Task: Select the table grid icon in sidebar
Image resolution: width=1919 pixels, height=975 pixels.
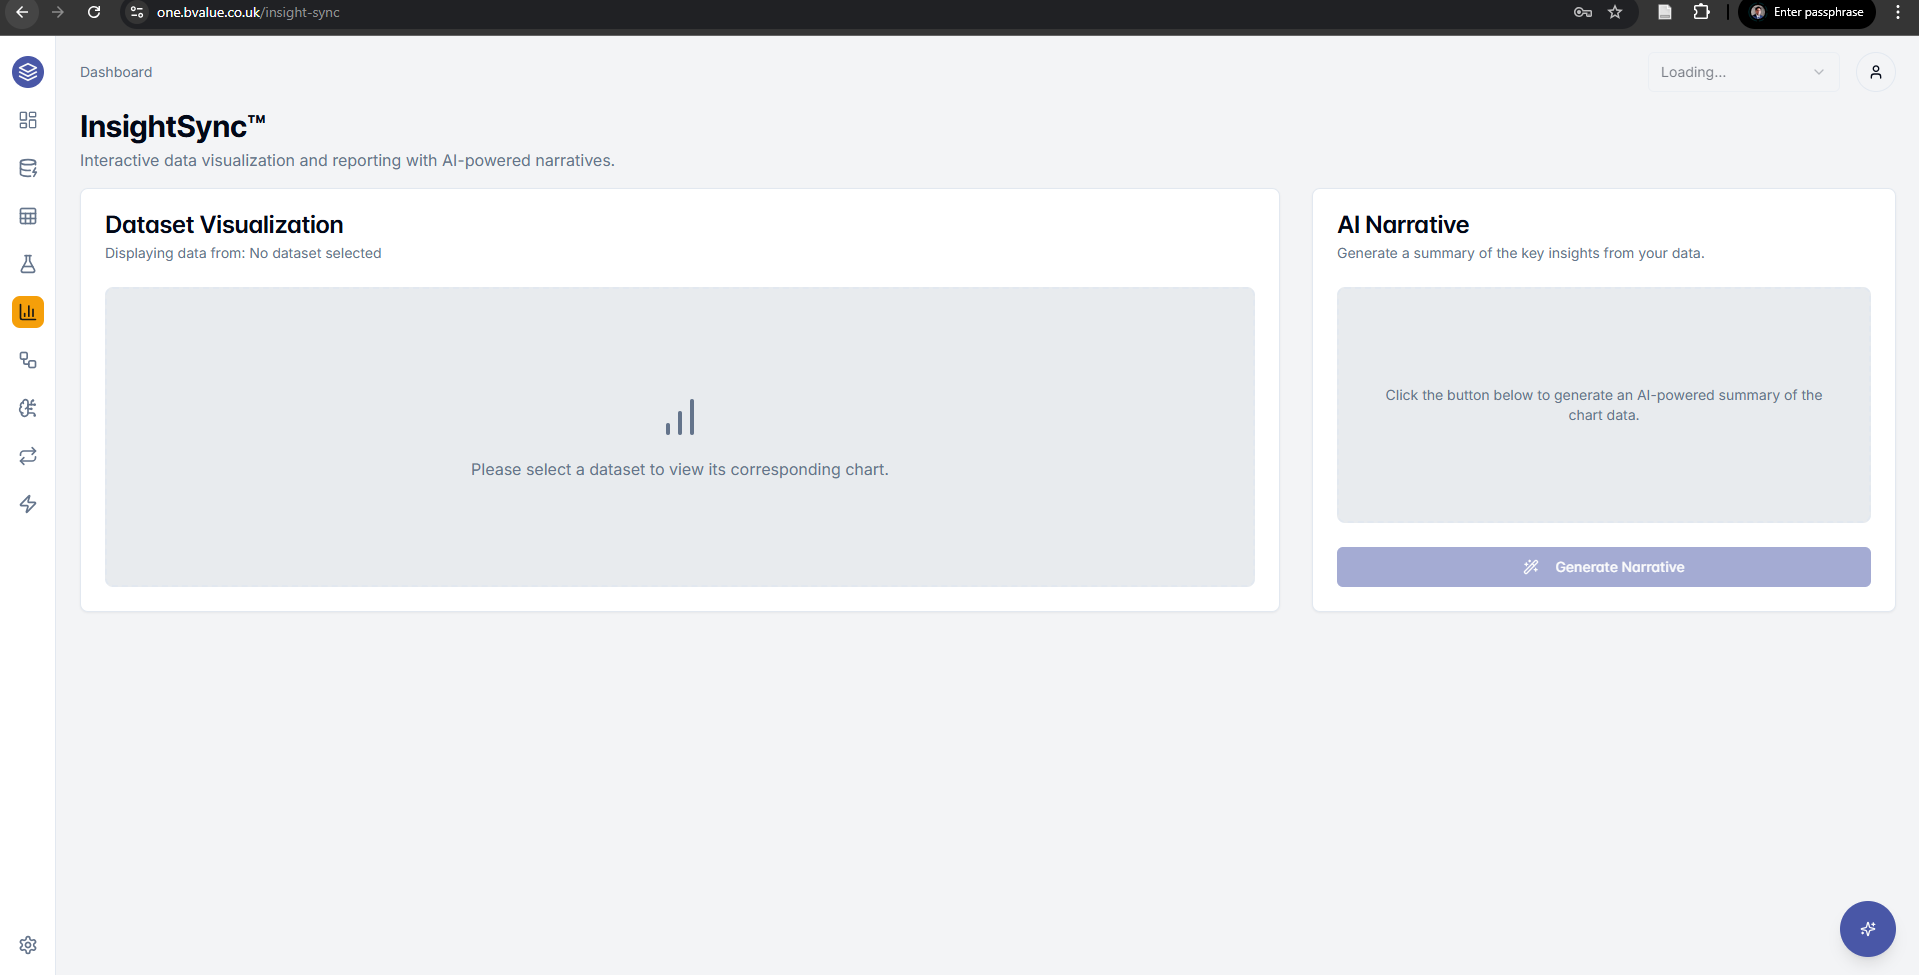Action: [28, 216]
